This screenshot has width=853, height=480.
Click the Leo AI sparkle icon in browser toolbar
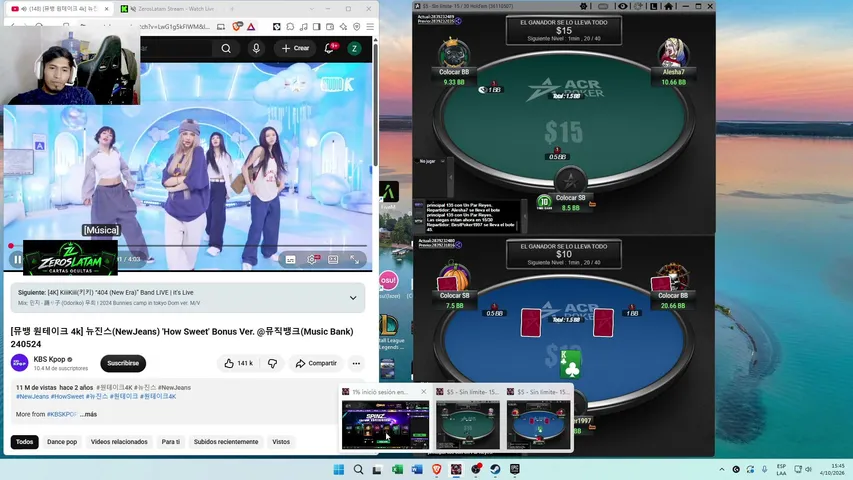[x=343, y=27]
